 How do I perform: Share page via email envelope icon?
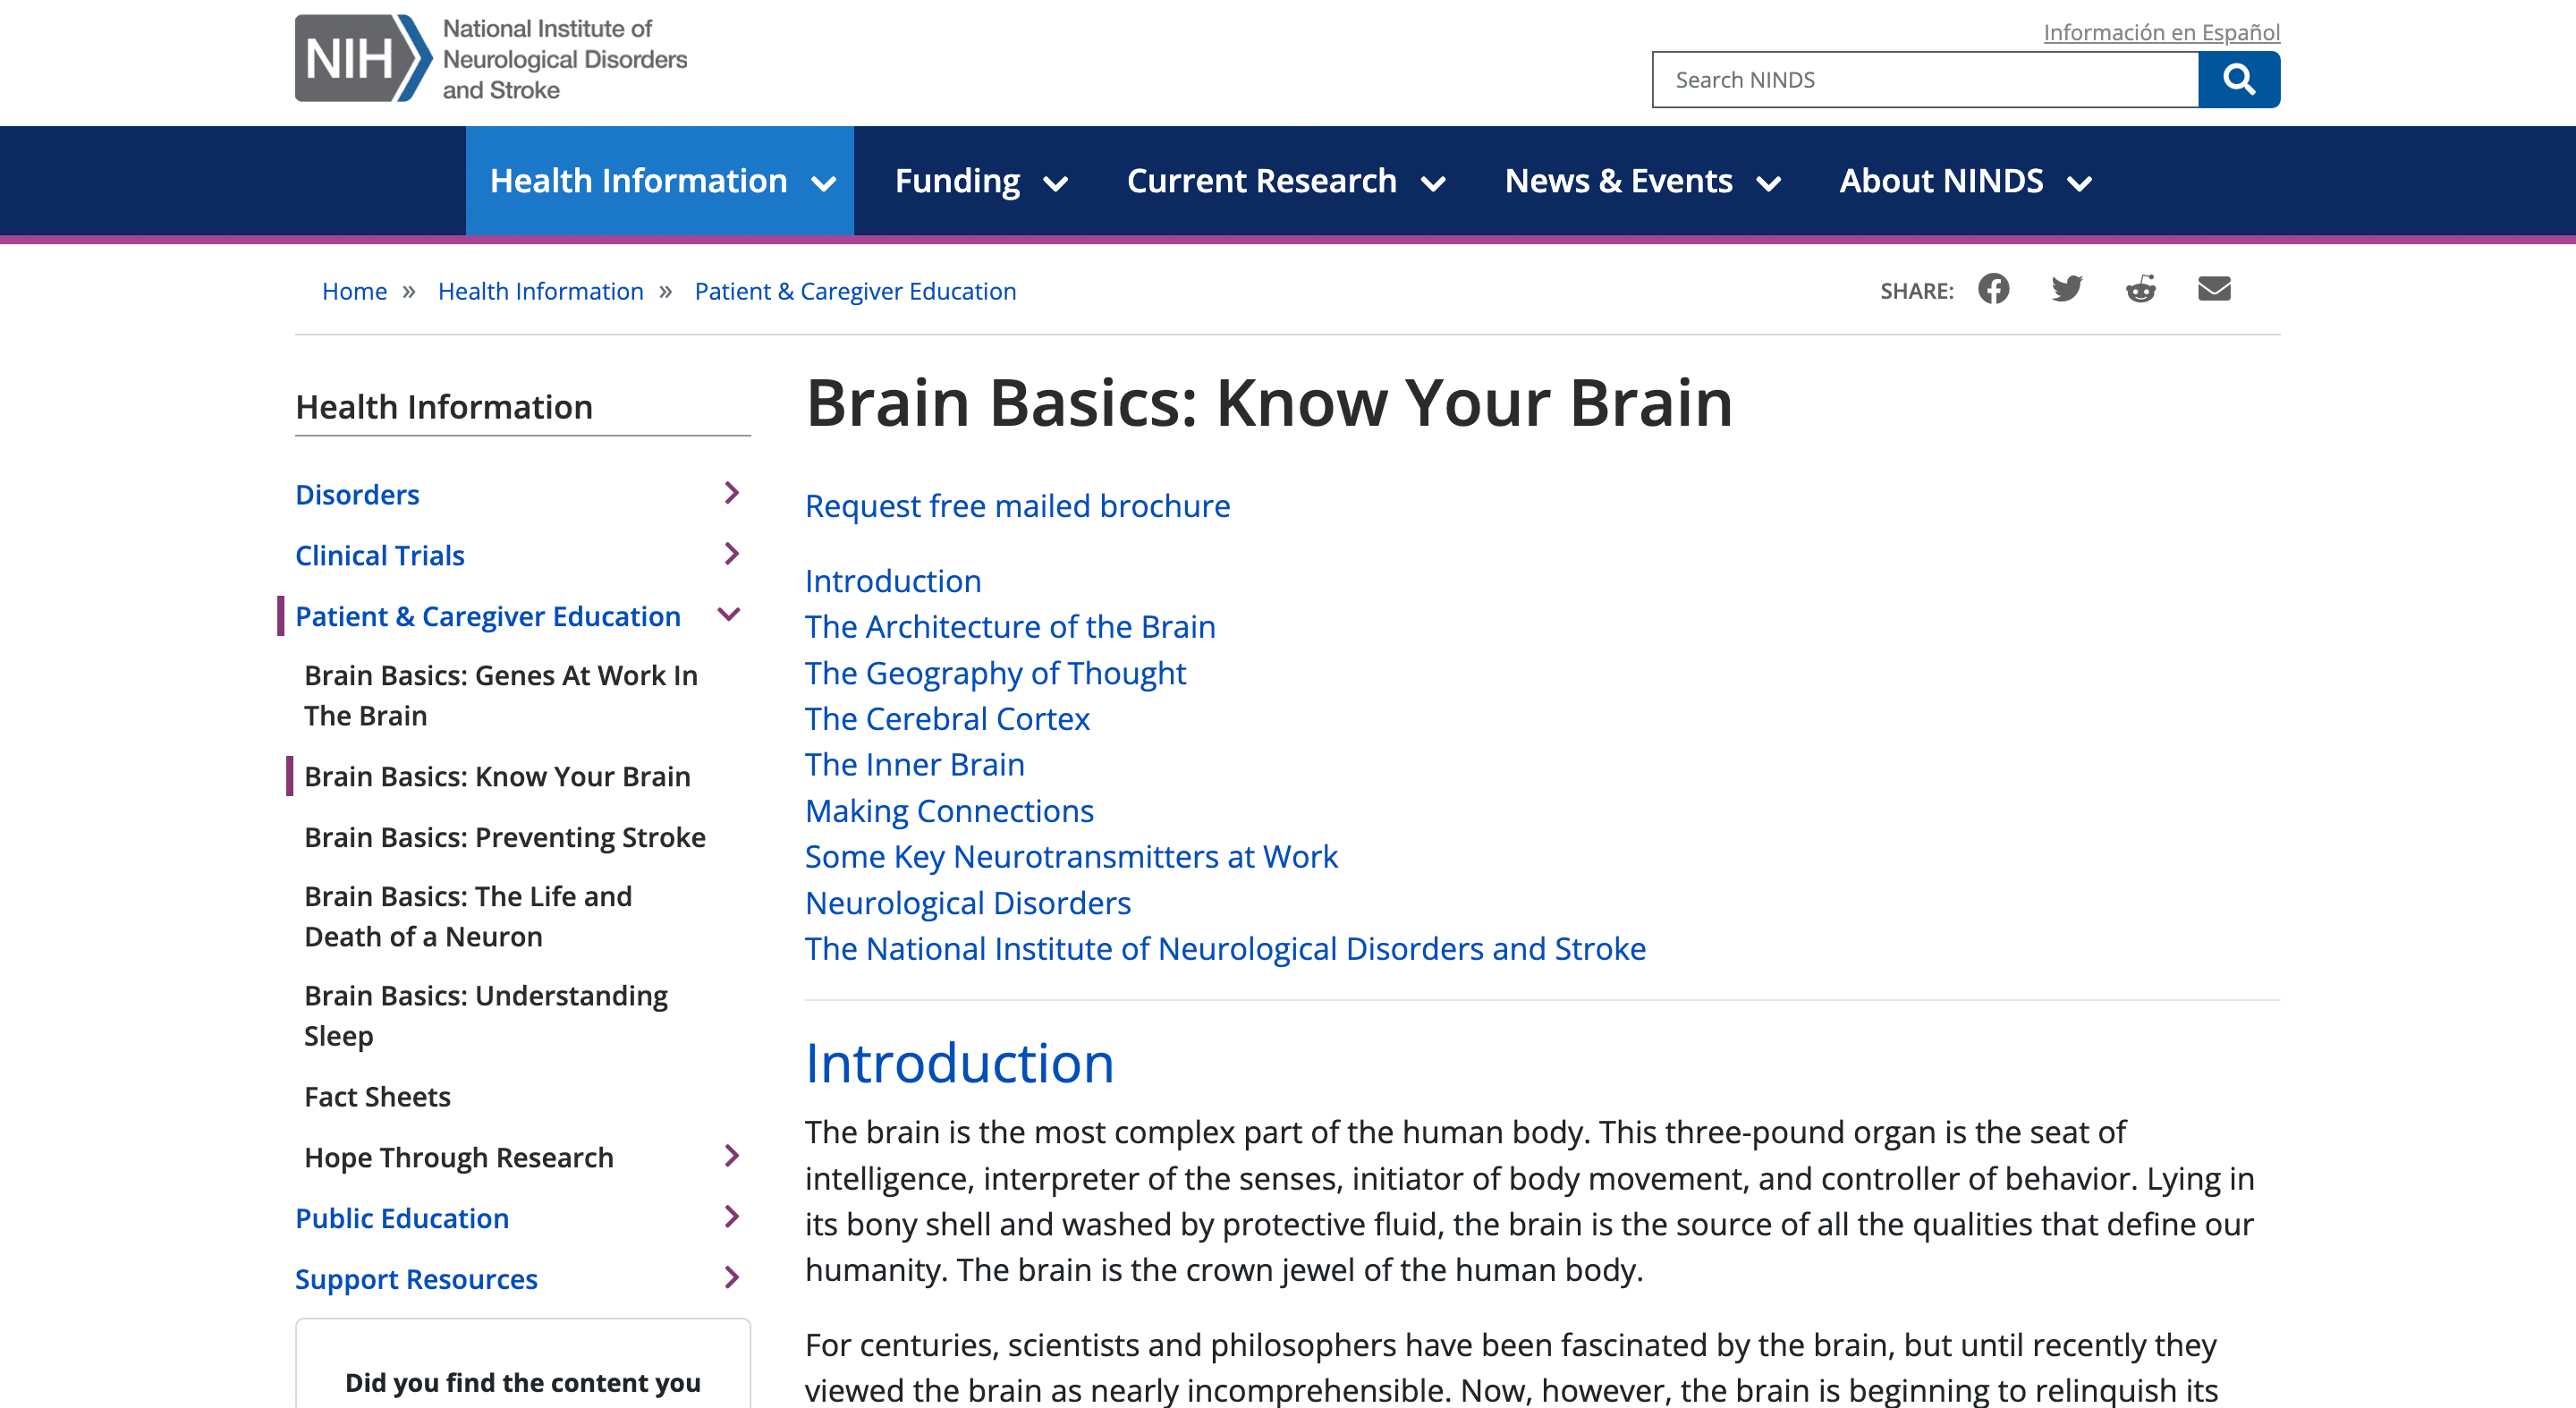coord(2214,289)
